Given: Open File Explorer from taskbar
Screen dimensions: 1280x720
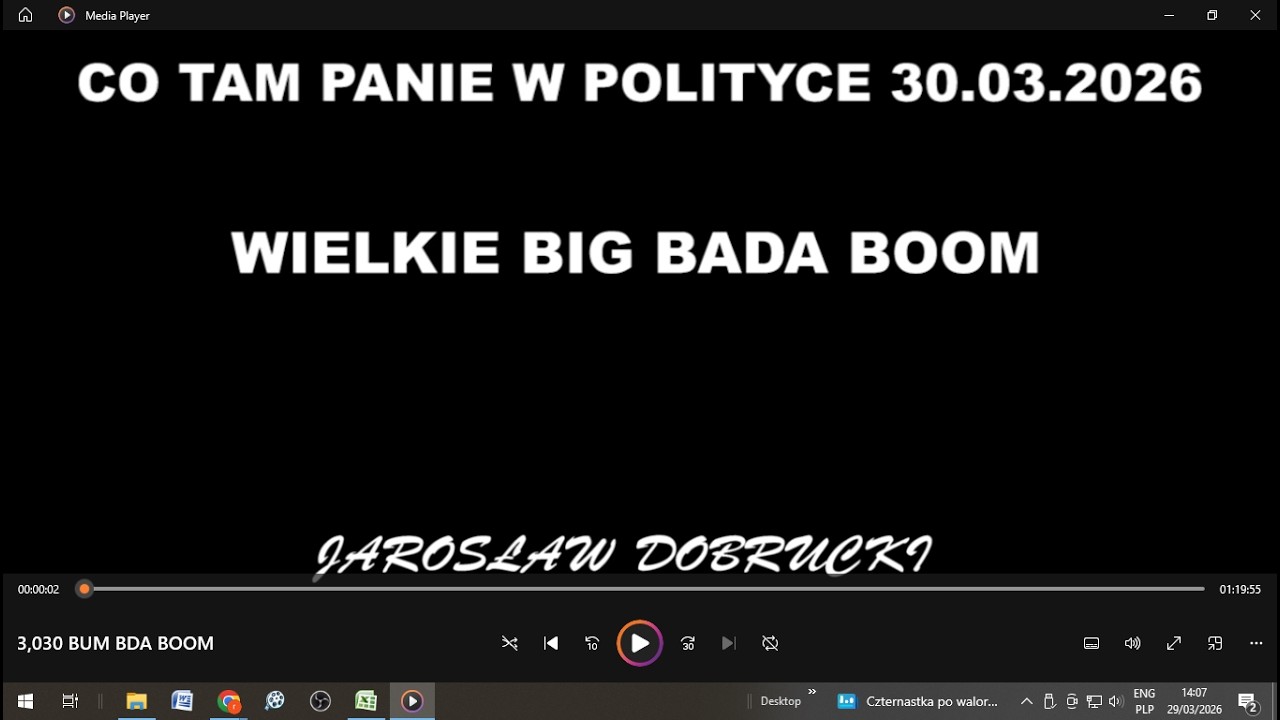Looking at the screenshot, I should pyautogui.click(x=136, y=701).
